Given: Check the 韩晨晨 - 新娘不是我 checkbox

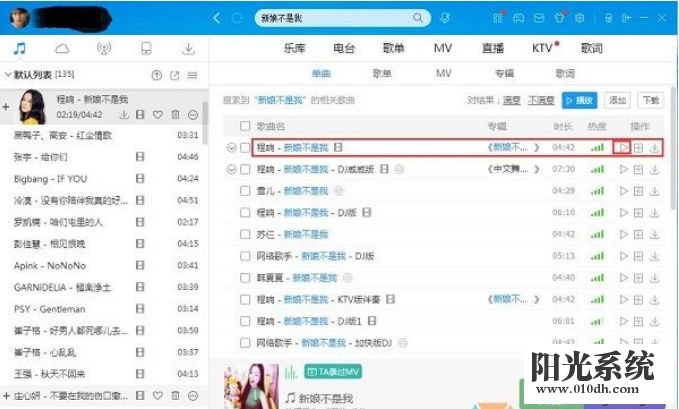Looking at the screenshot, I should coord(245,278).
